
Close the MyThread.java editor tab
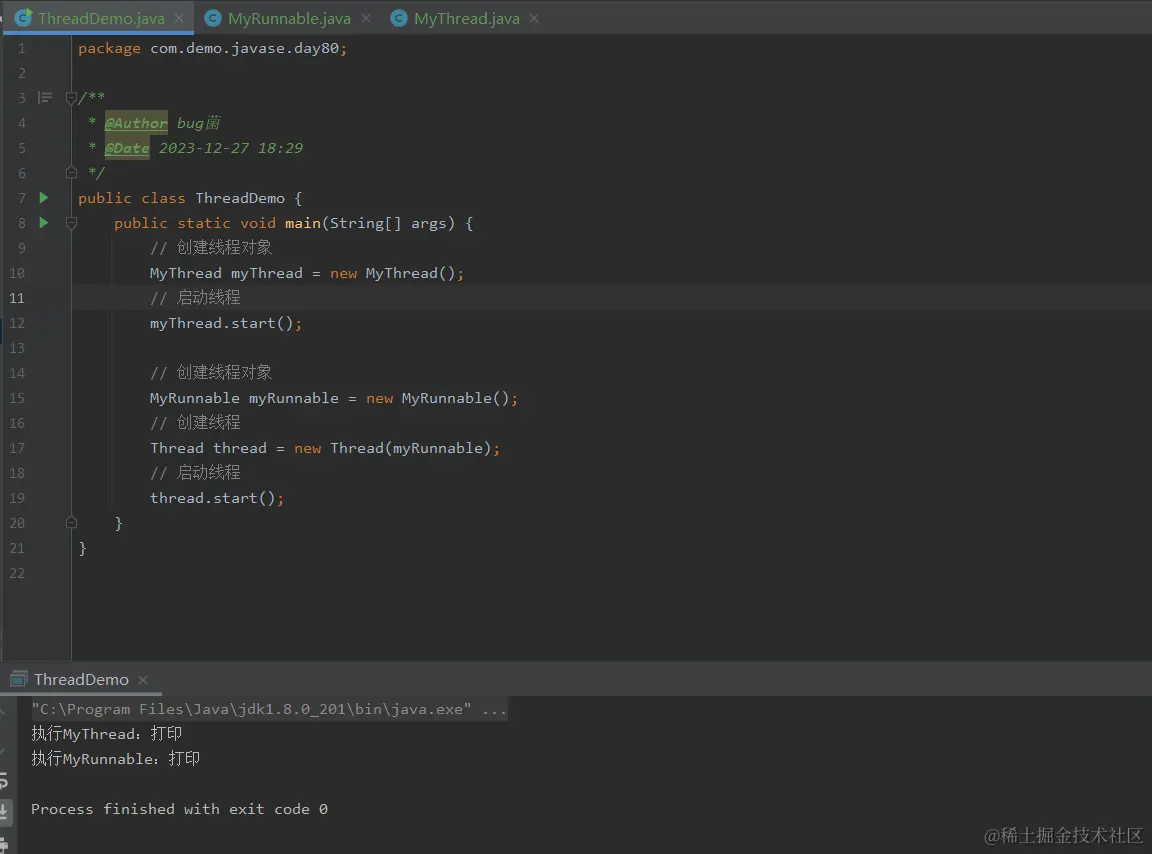pyautogui.click(x=534, y=18)
